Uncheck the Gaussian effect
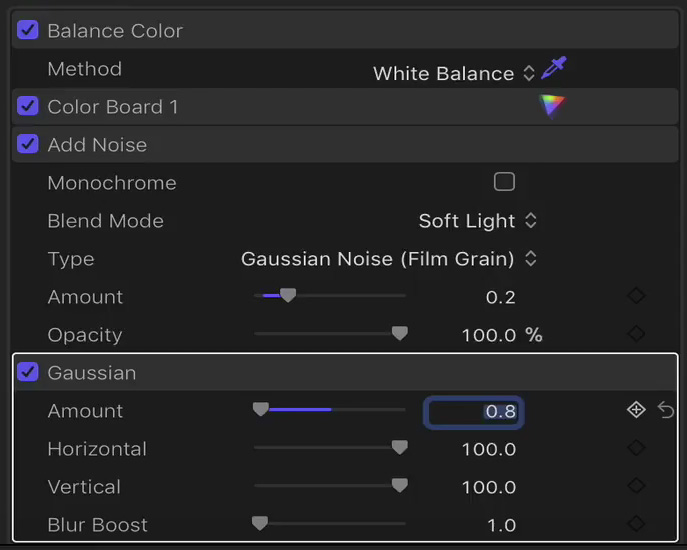This screenshot has height=550, width=687. pyautogui.click(x=28, y=372)
